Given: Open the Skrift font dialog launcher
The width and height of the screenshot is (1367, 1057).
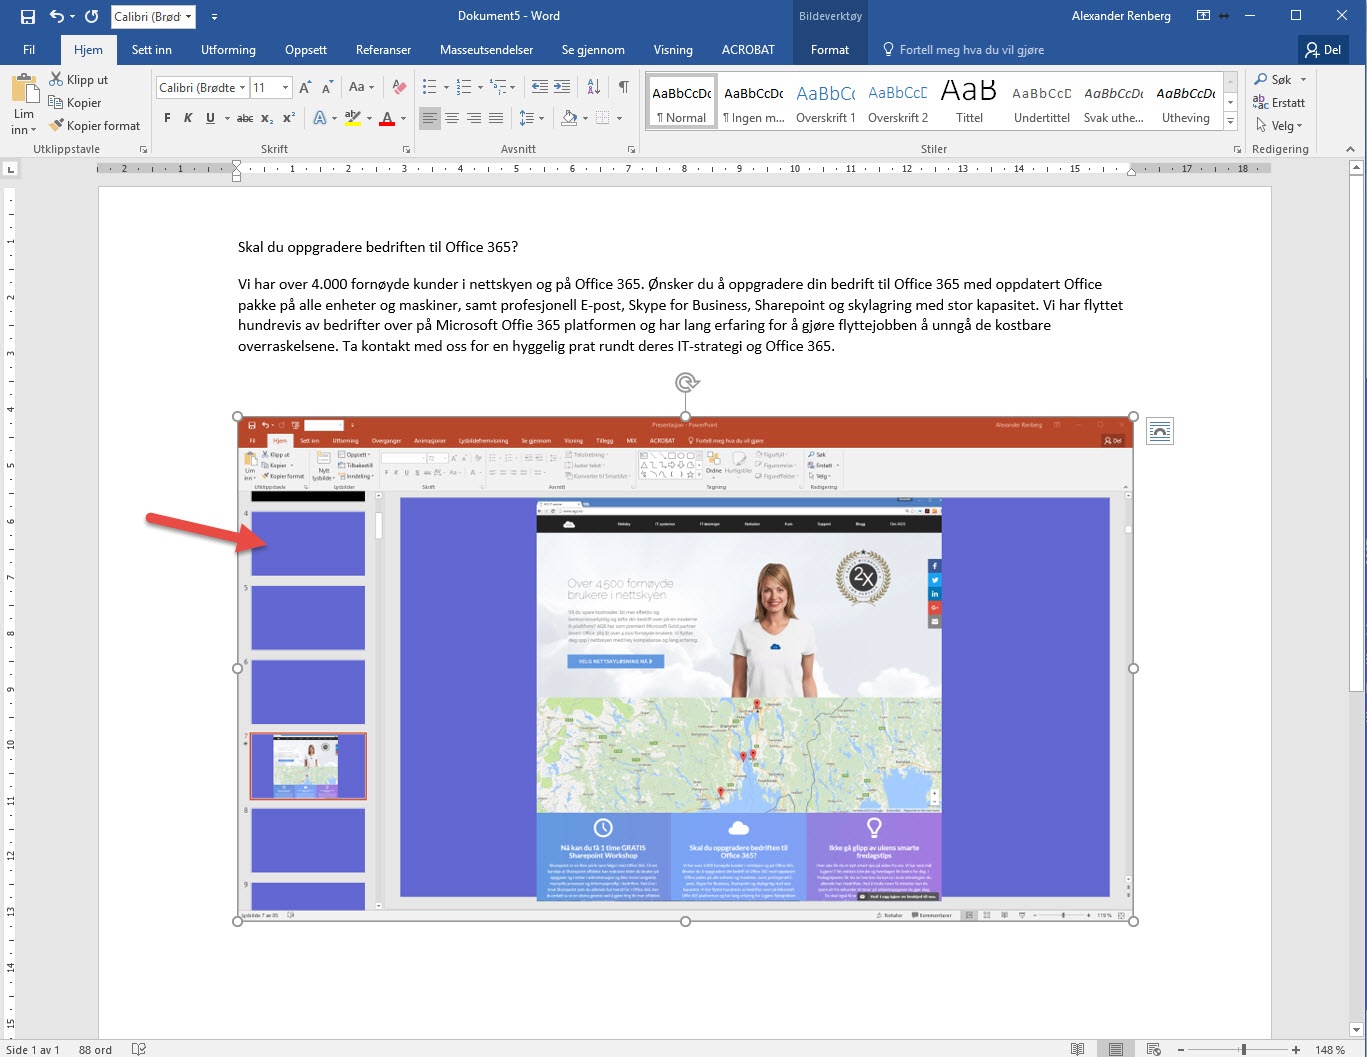Looking at the screenshot, I should [x=406, y=149].
